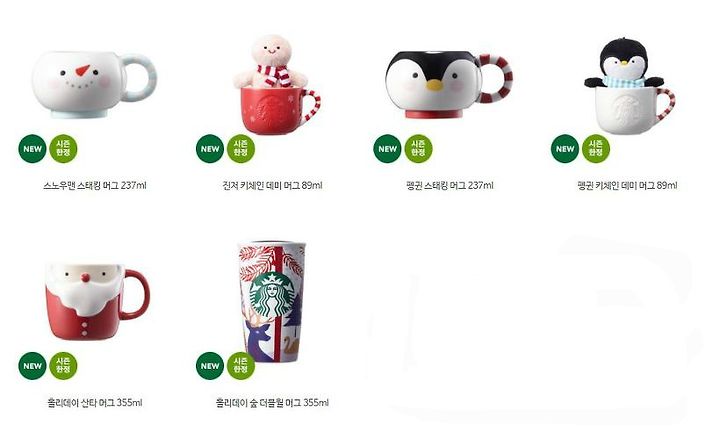View the white penguin keychain demi mug photo
This screenshot has height=432, width=720.
(630, 86)
